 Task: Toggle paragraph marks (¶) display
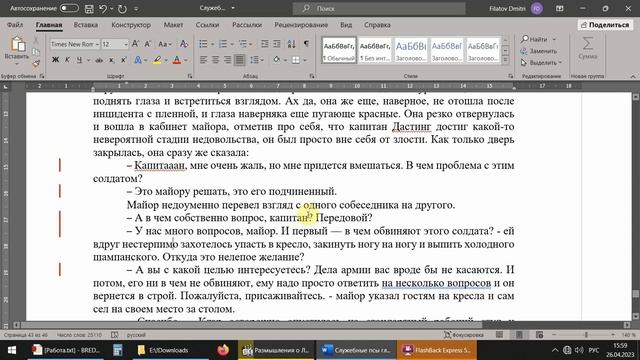pyautogui.click(x=306, y=44)
